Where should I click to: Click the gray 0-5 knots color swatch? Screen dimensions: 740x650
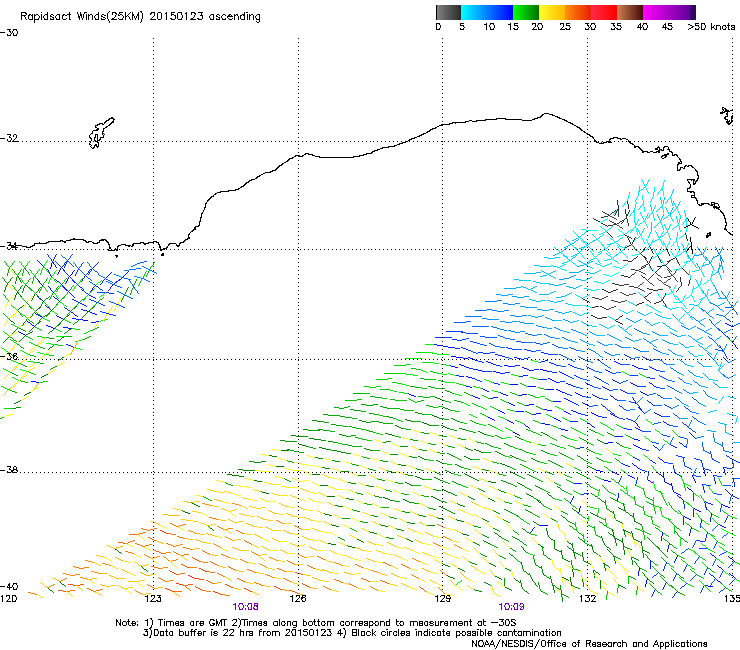[448, 12]
